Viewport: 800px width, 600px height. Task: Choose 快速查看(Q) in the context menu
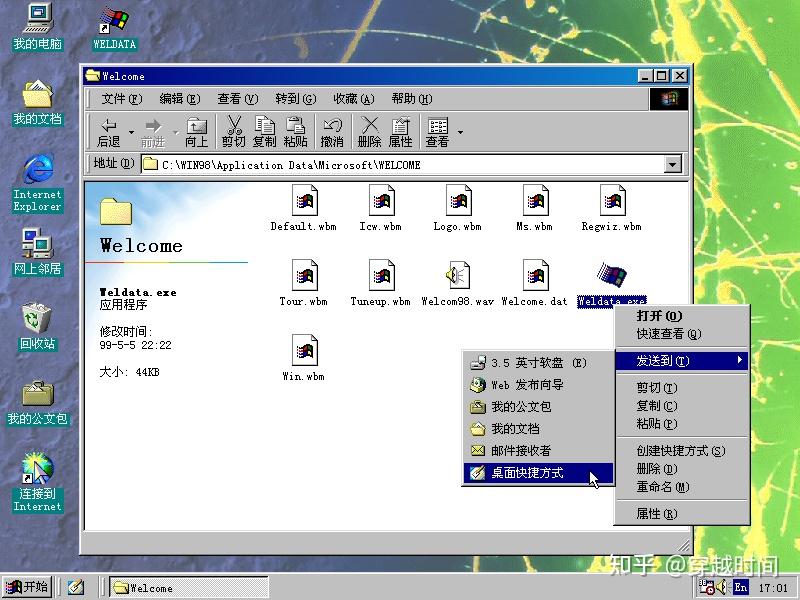(x=682, y=334)
